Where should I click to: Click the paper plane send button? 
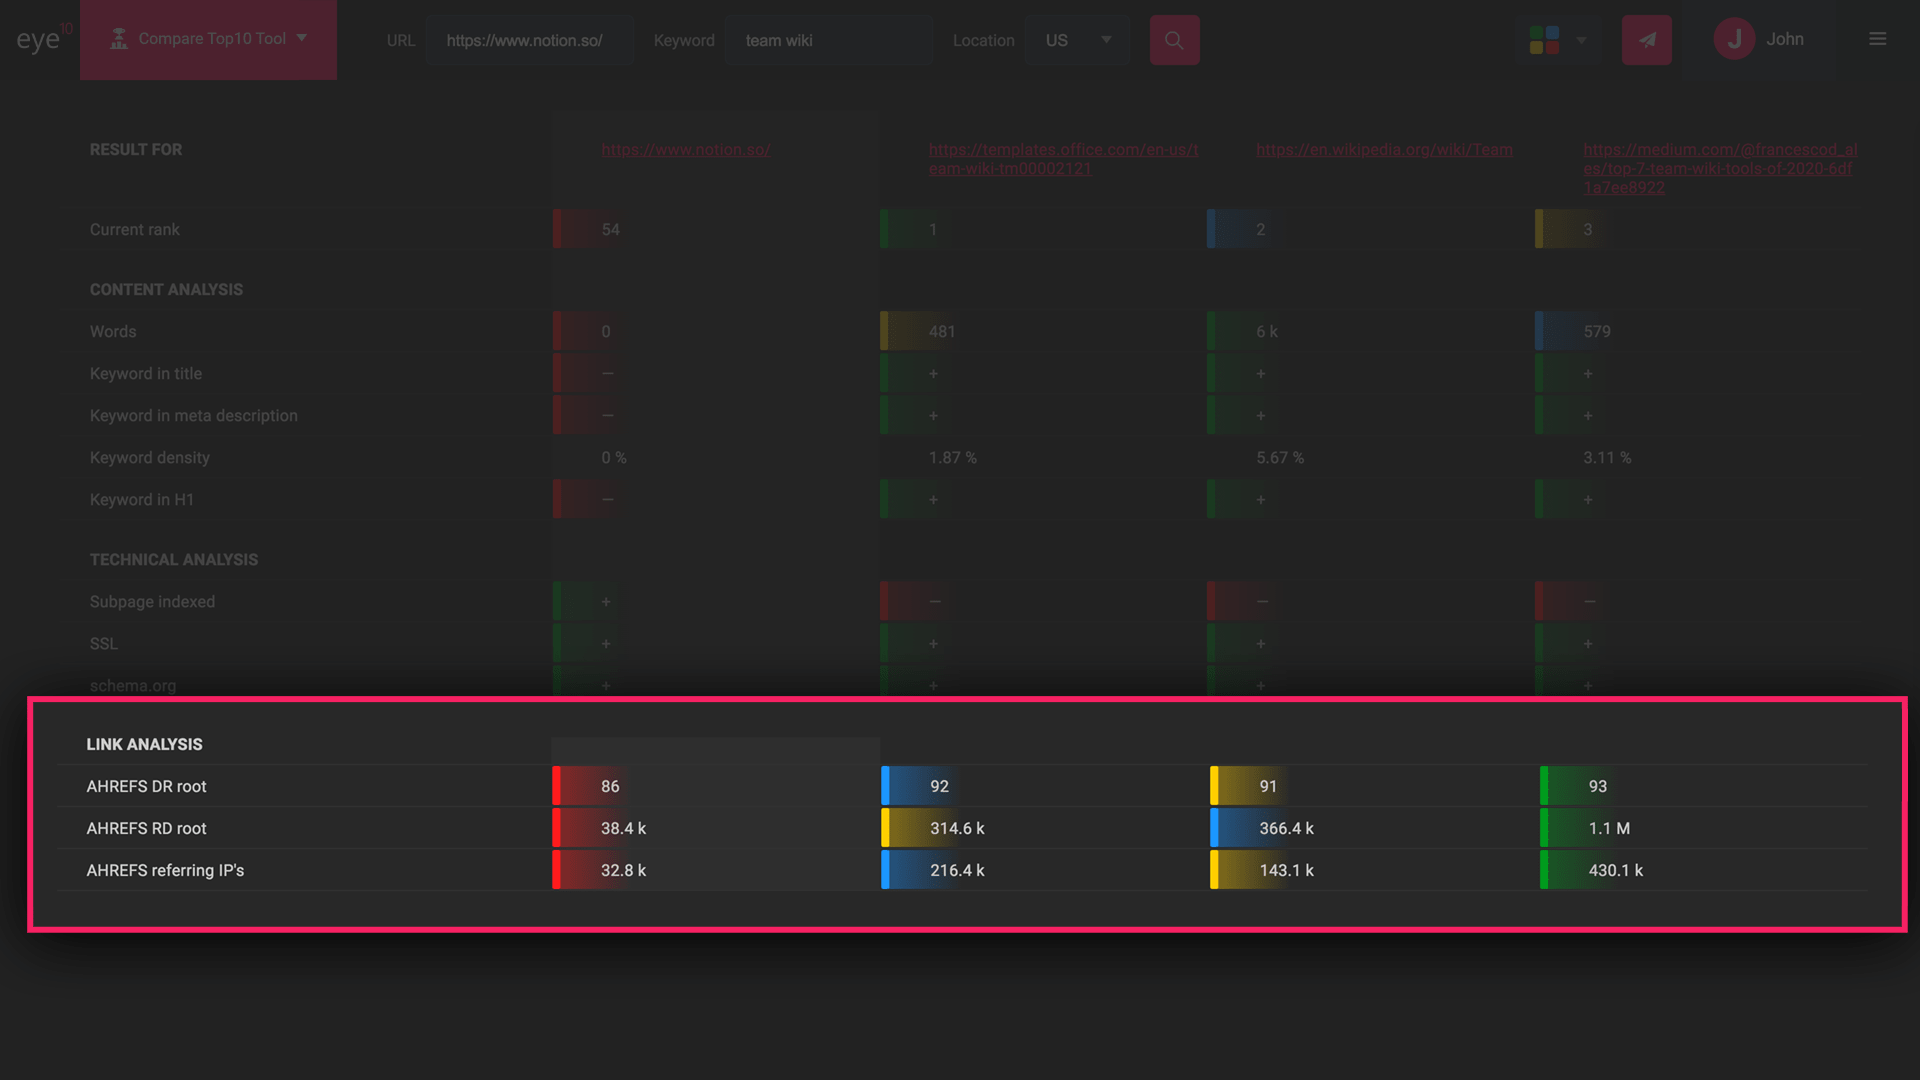1646,40
